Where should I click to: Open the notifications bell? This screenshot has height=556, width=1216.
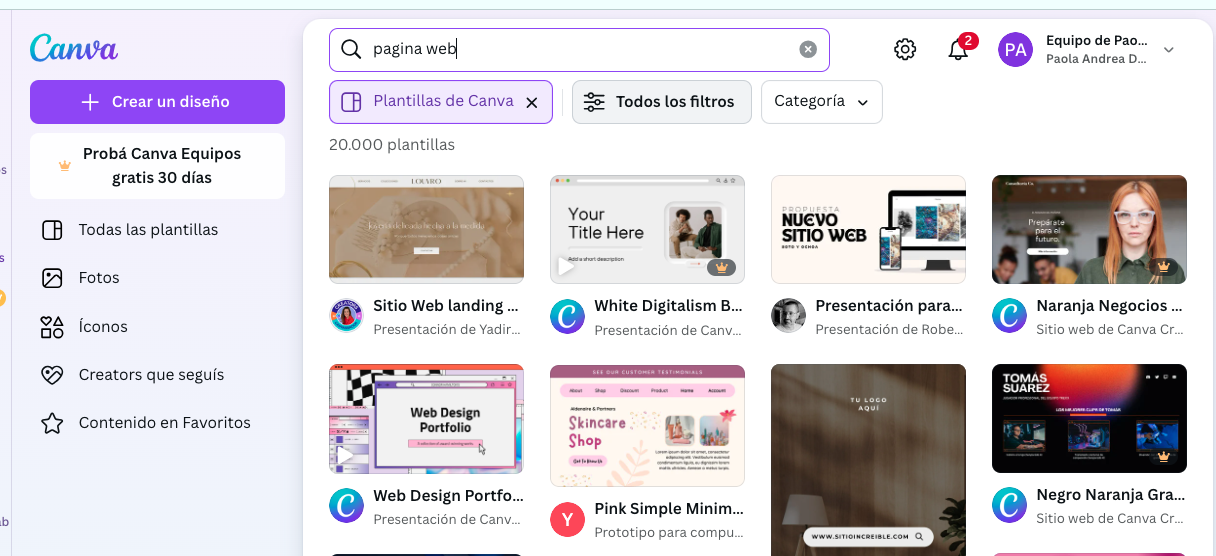click(958, 50)
